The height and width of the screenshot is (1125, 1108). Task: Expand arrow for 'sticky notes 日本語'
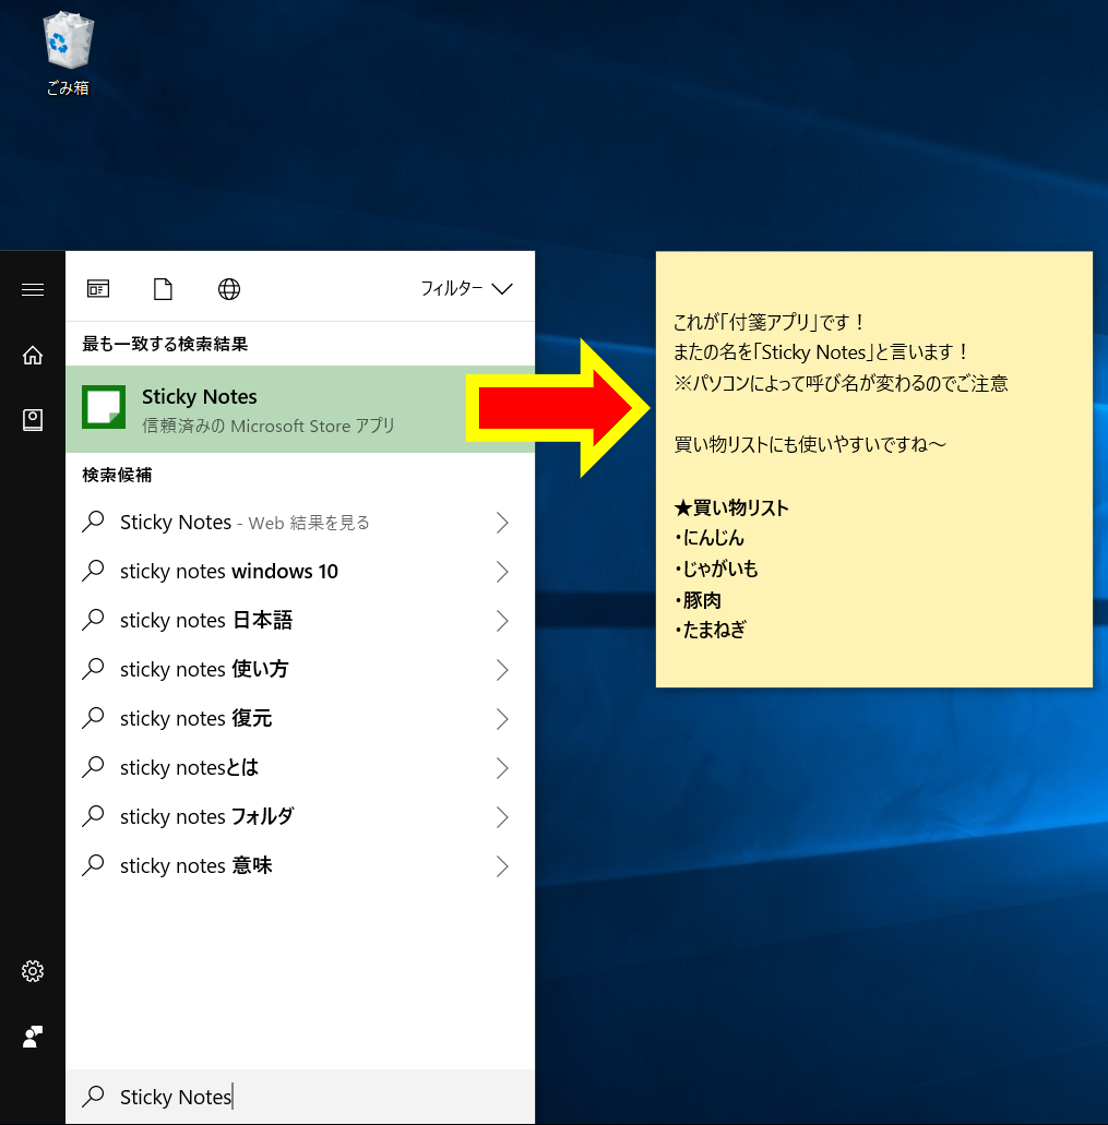(x=502, y=620)
